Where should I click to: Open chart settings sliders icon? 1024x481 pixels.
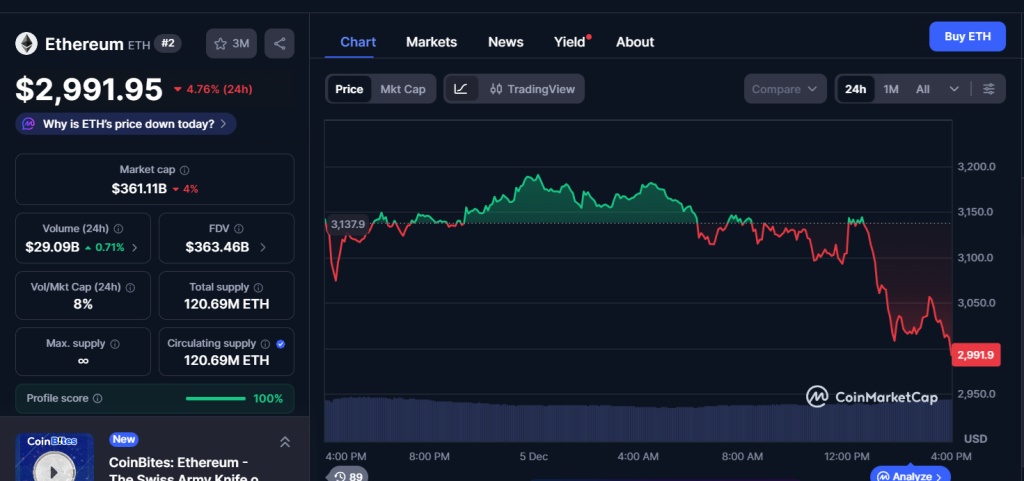pyautogui.click(x=989, y=89)
